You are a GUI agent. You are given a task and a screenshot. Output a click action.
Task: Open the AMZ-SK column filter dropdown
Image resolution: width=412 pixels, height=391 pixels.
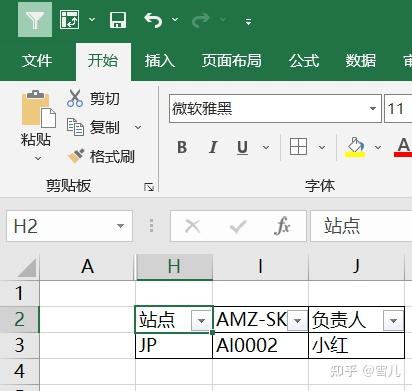coord(297,321)
